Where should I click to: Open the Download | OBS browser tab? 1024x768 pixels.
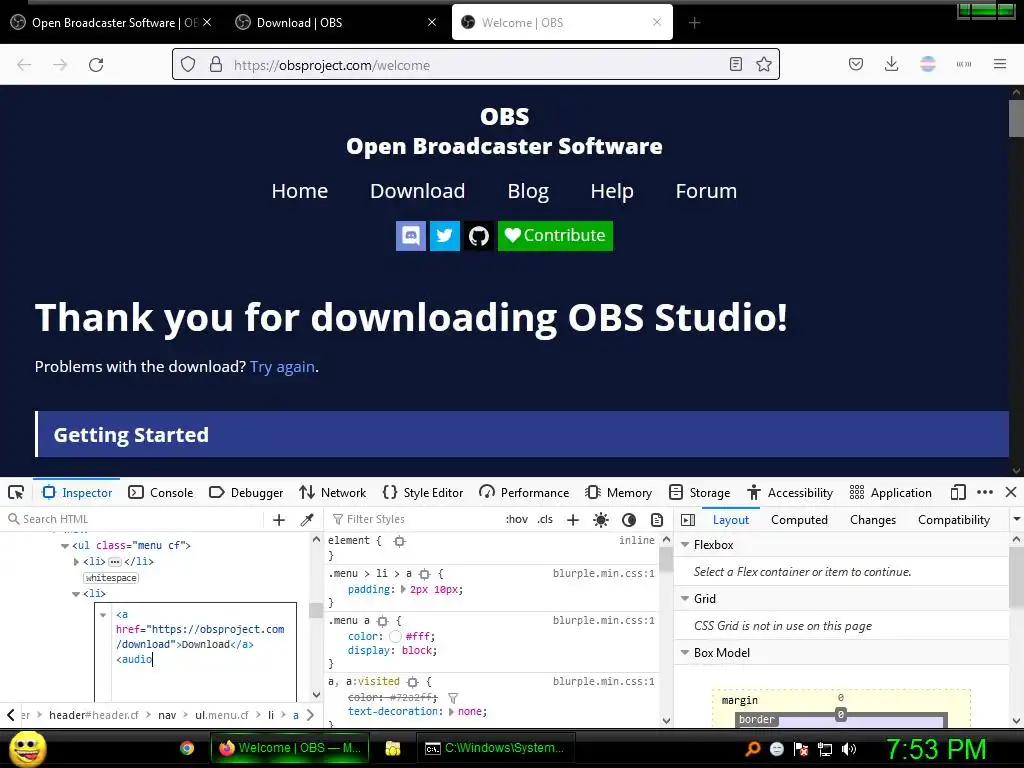click(336, 22)
